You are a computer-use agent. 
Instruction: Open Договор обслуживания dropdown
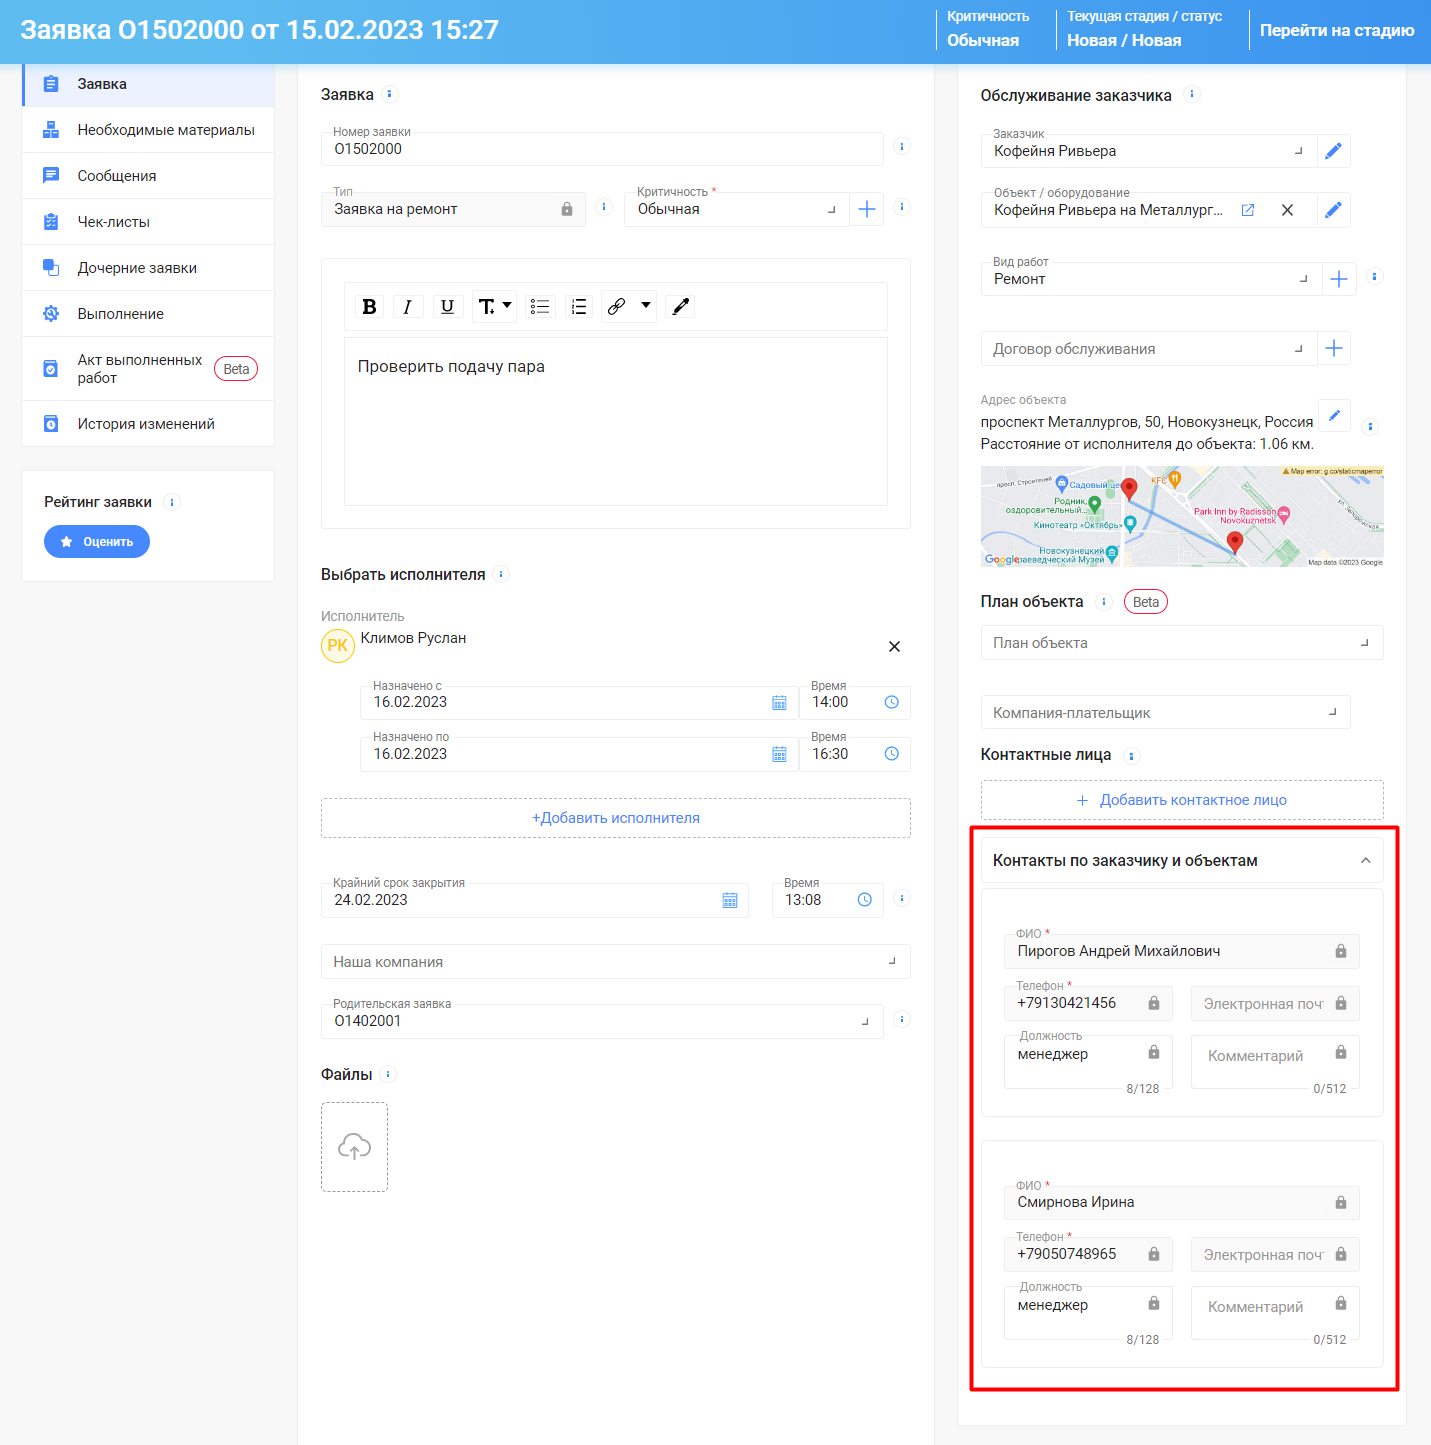1148,349
